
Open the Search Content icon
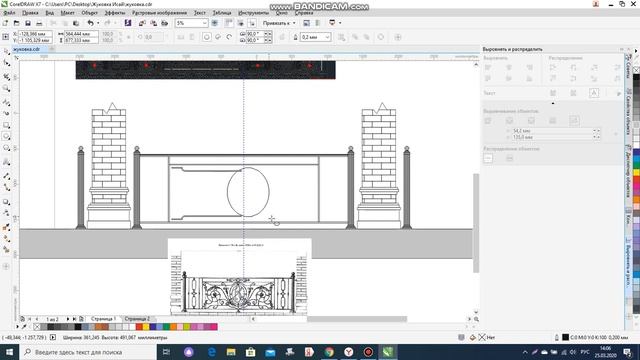pyautogui.click(x=128, y=23)
